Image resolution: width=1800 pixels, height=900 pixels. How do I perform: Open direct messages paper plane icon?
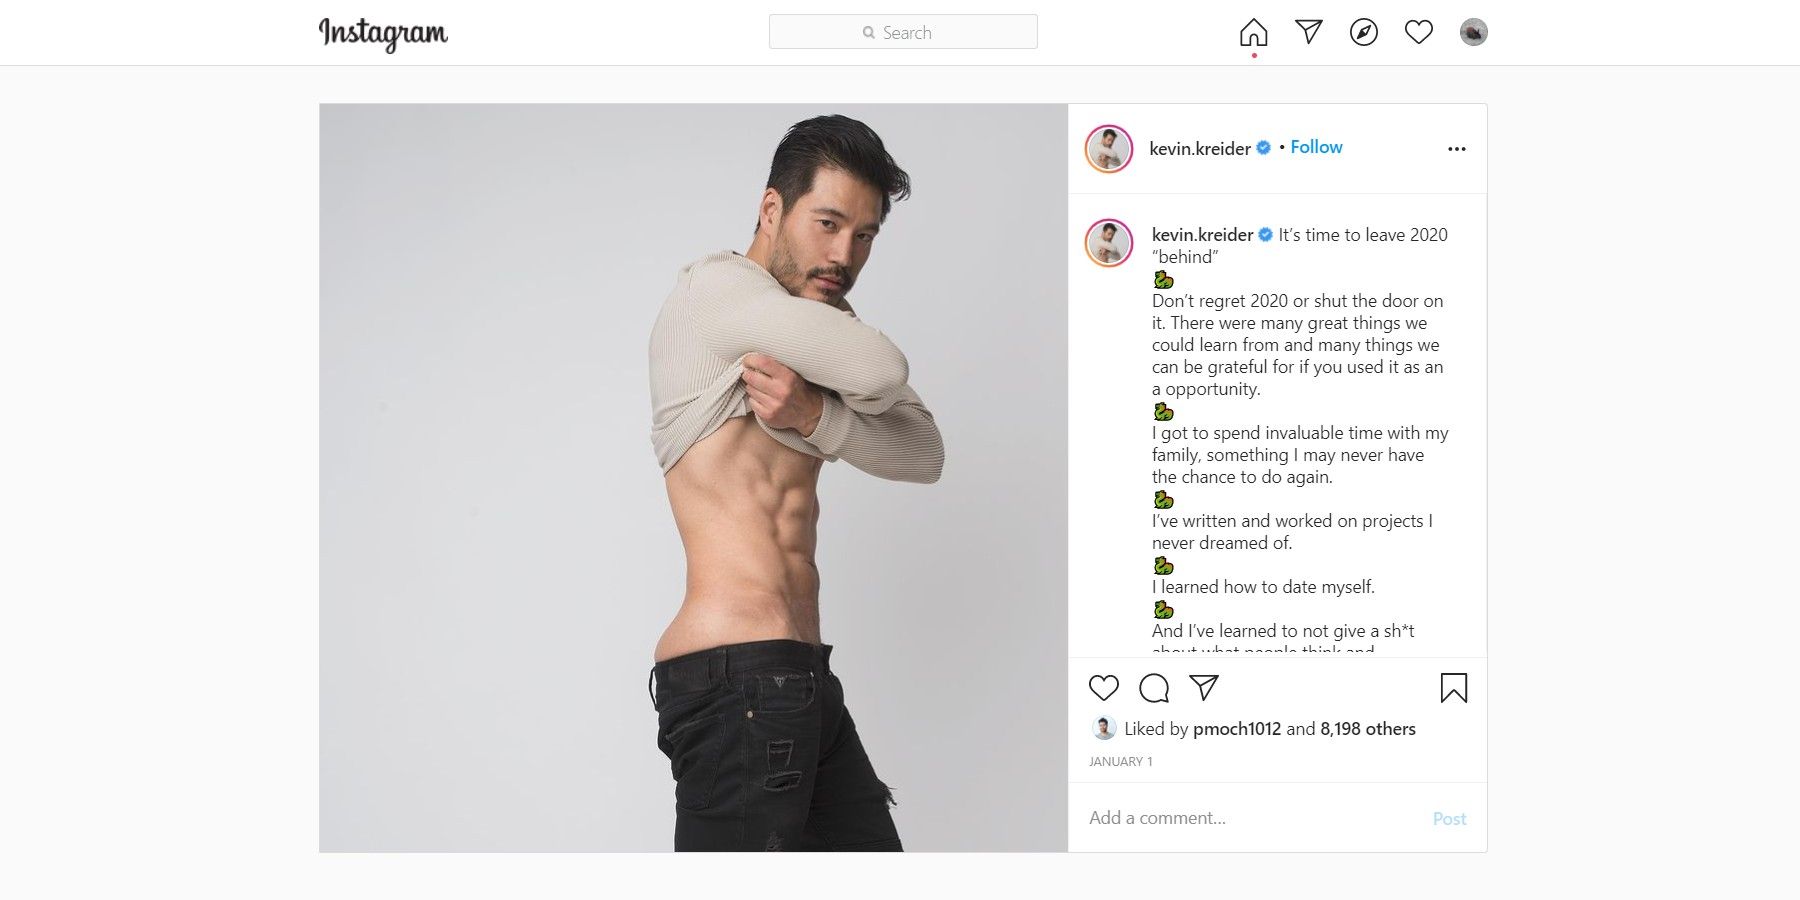click(x=1309, y=32)
